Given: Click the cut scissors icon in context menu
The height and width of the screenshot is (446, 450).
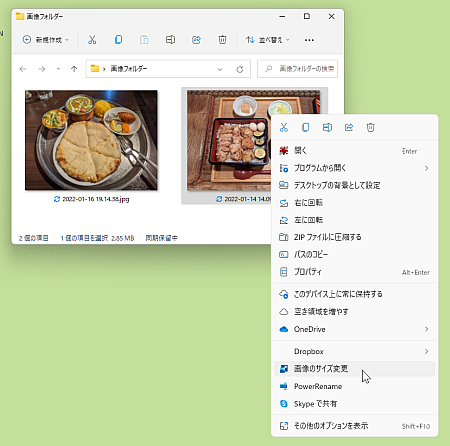Looking at the screenshot, I should (x=284, y=127).
